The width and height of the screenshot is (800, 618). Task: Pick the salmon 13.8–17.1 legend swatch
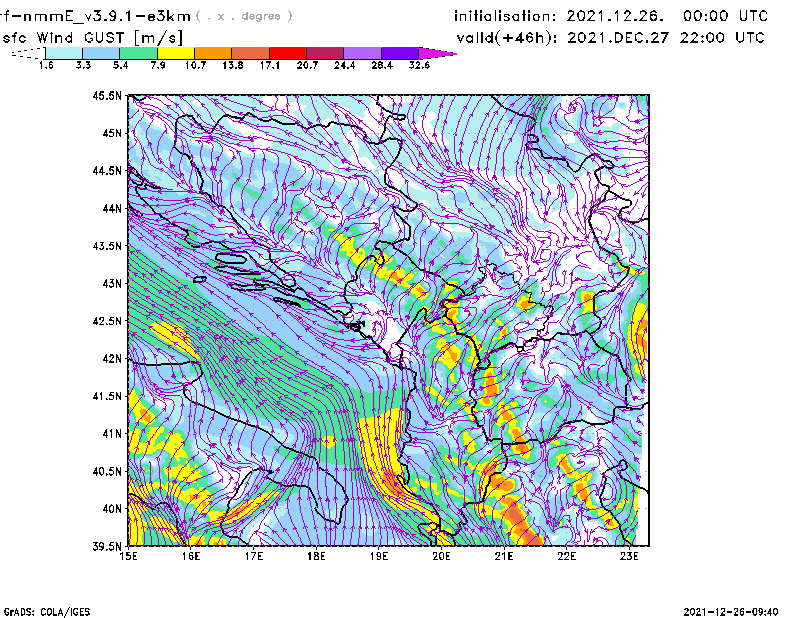[251, 53]
